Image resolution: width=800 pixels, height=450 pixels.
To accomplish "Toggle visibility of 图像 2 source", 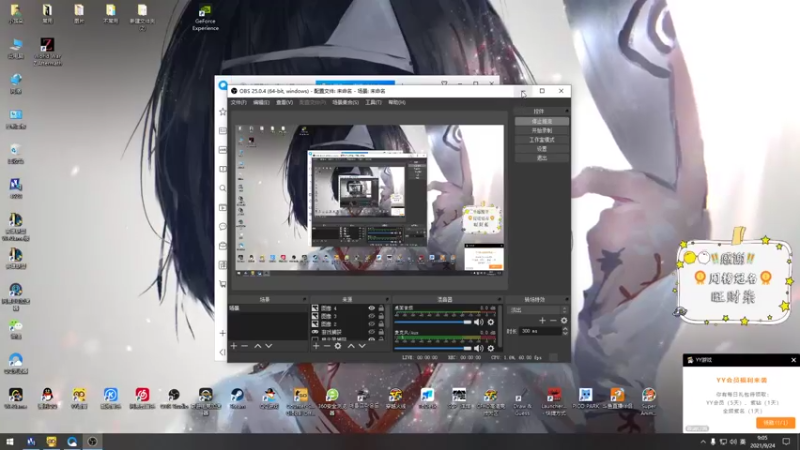I will click(371, 324).
